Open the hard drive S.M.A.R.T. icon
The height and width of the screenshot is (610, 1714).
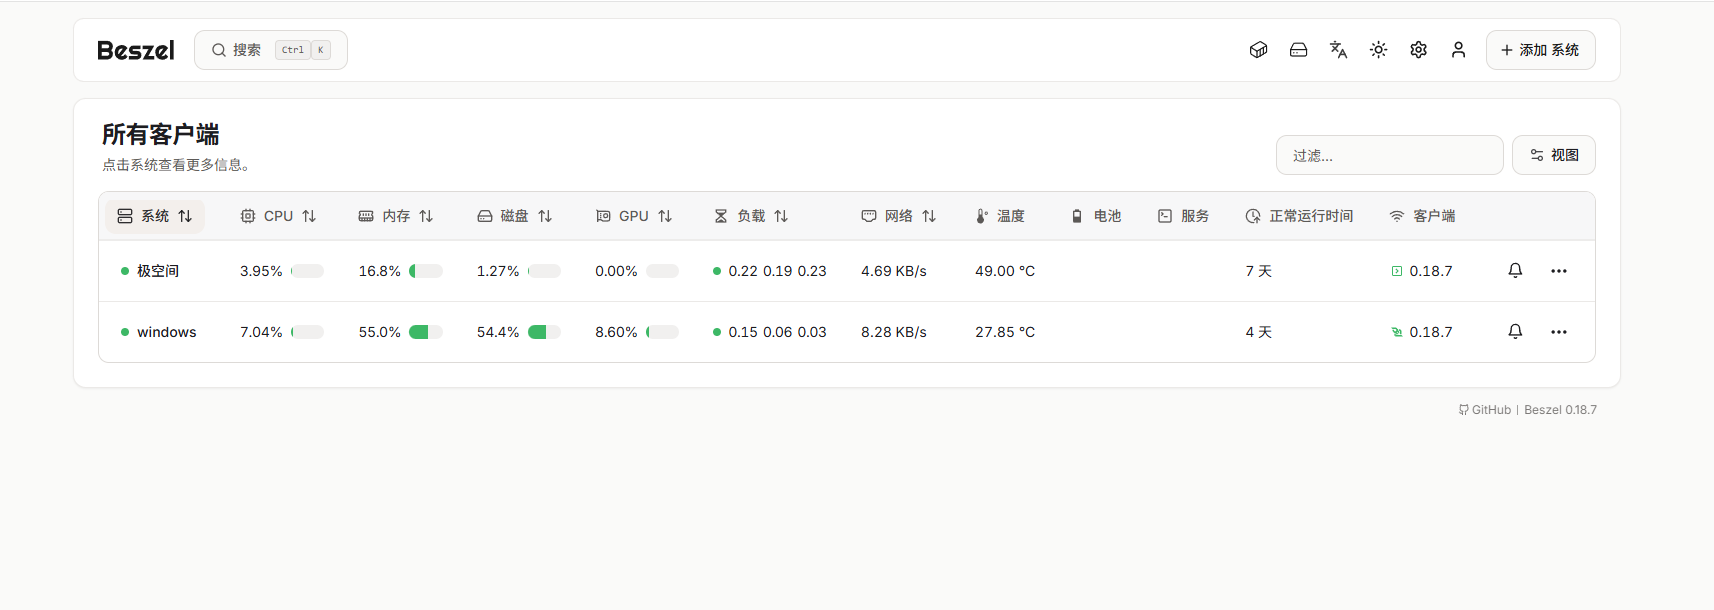point(1298,50)
